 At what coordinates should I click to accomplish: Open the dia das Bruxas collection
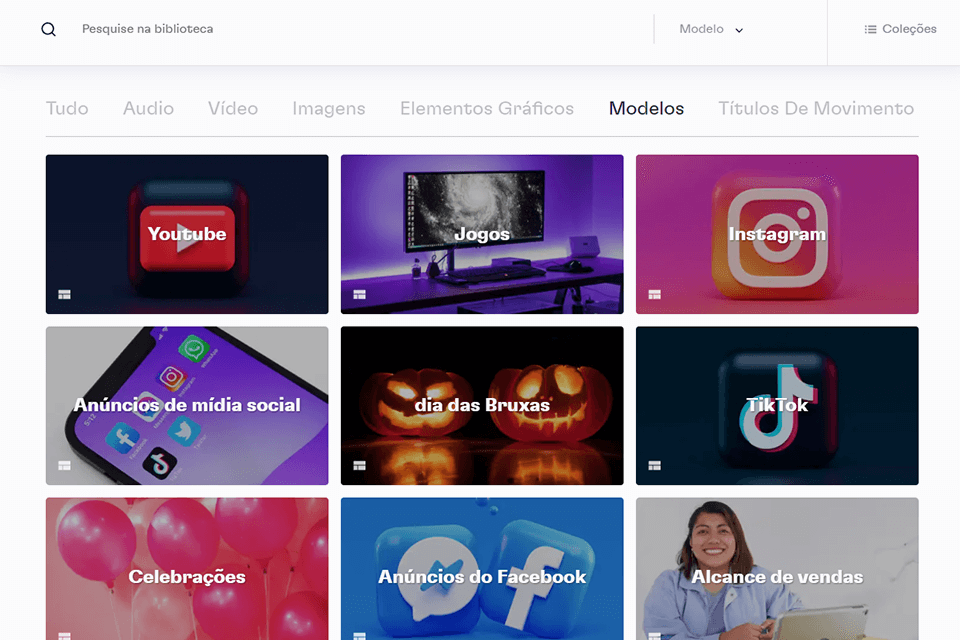[482, 405]
